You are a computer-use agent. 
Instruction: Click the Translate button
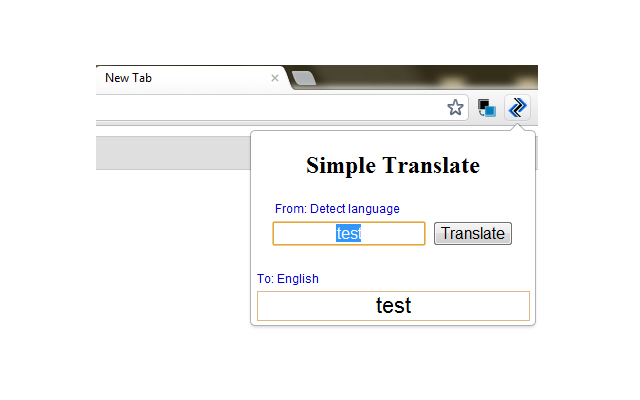[x=473, y=233]
